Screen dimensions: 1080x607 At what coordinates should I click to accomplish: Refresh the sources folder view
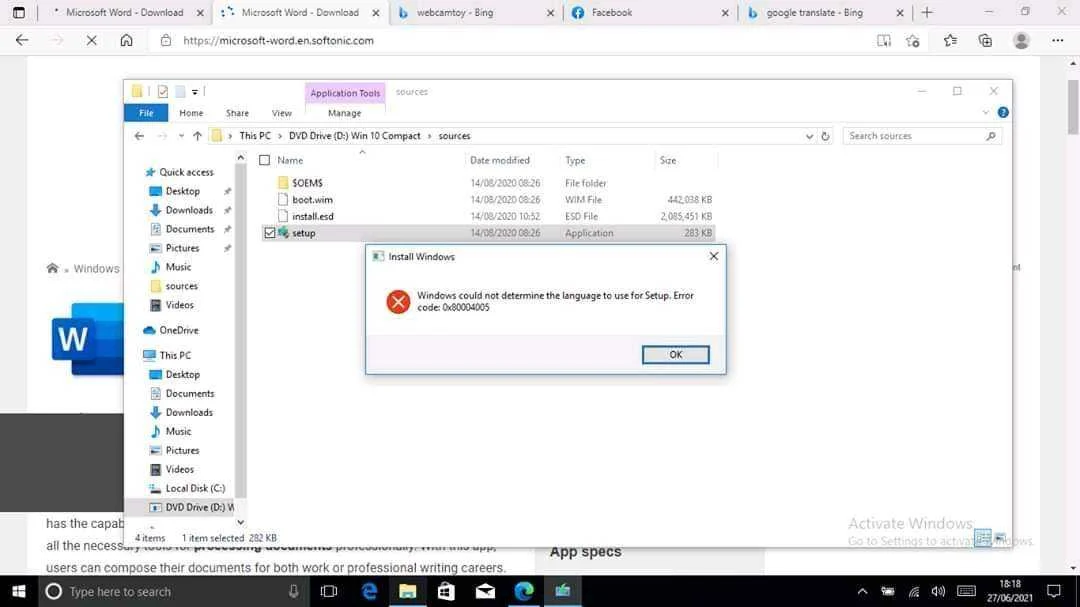(825, 136)
